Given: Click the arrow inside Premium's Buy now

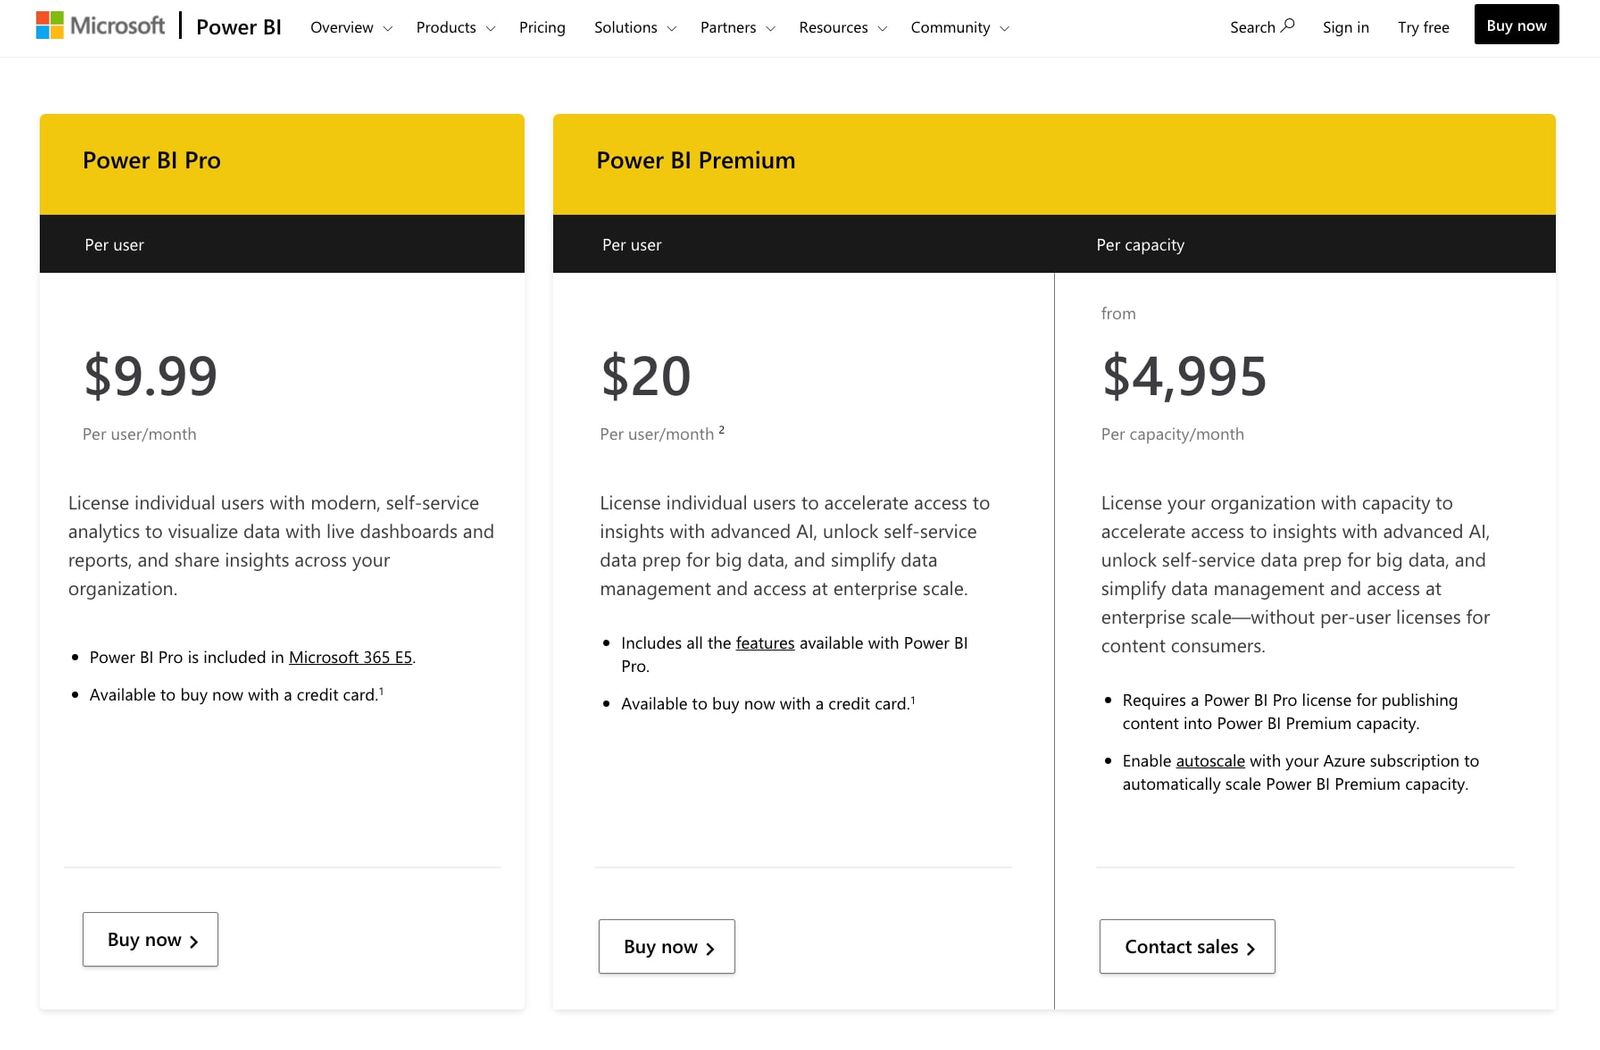Looking at the screenshot, I should pos(710,947).
